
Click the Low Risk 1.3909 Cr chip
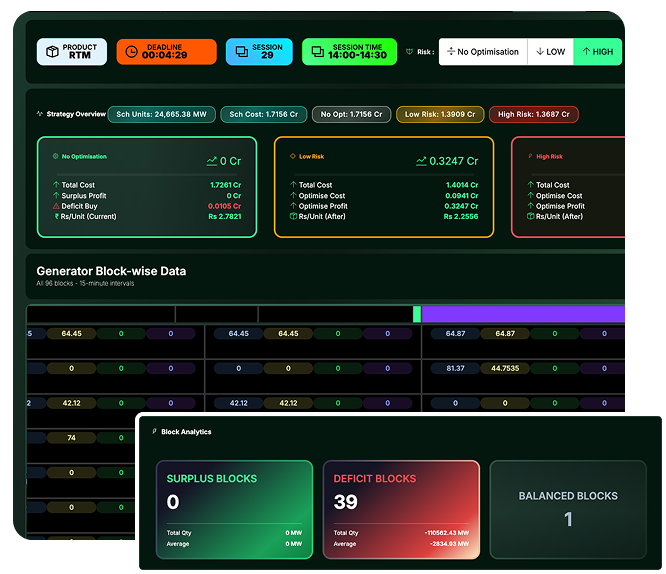(x=440, y=114)
